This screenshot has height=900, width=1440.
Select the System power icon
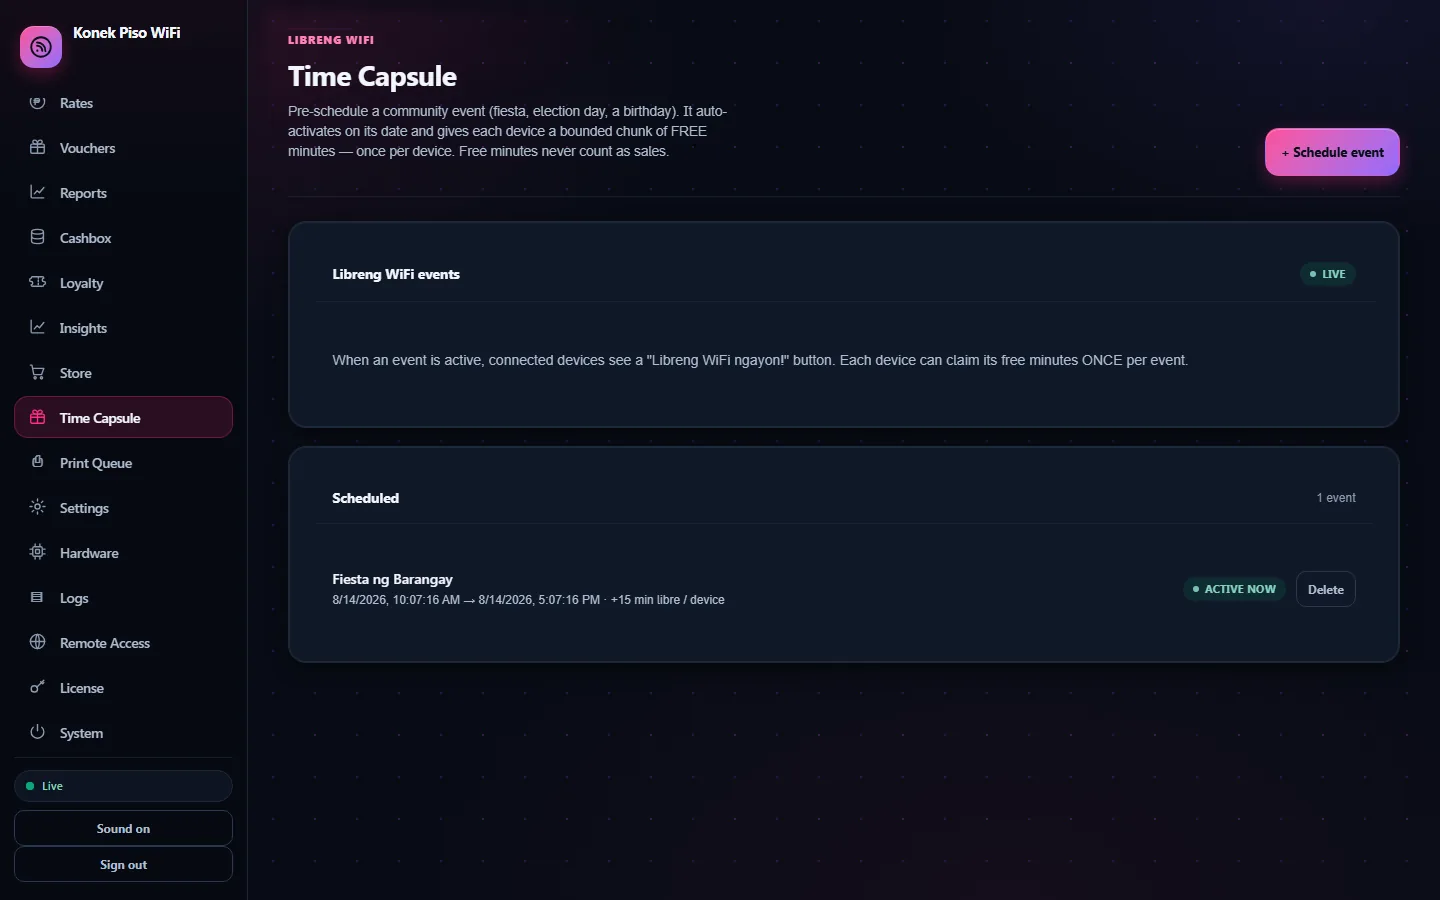[x=38, y=732]
